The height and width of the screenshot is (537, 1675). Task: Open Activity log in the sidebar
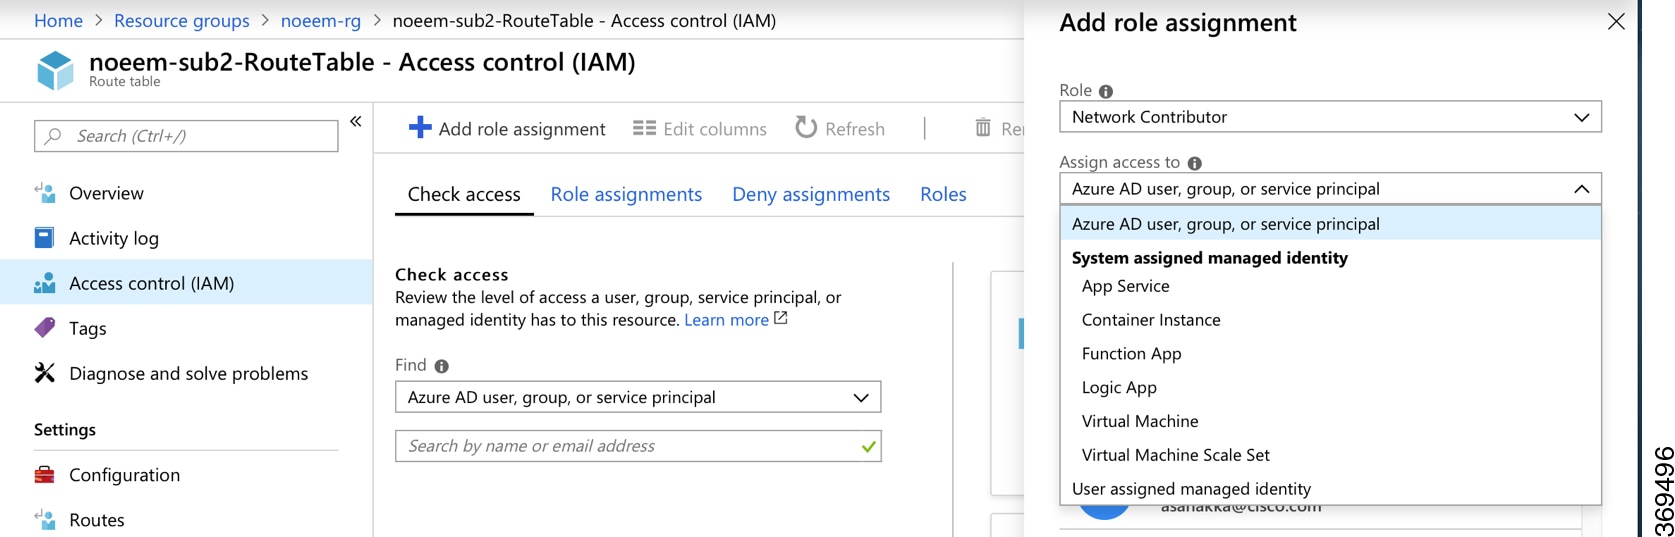(186, 238)
